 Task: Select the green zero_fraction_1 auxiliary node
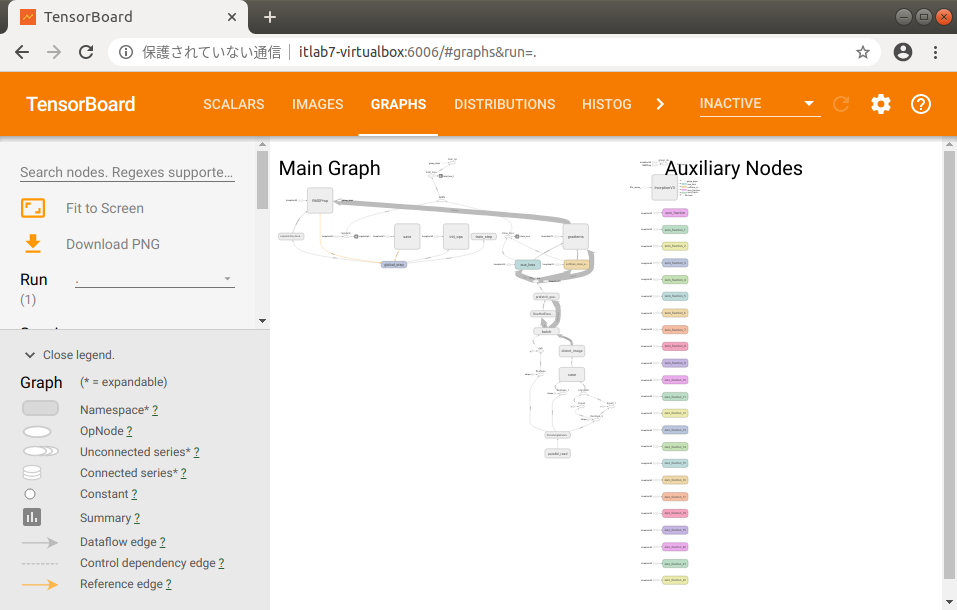tap(675, 230)
